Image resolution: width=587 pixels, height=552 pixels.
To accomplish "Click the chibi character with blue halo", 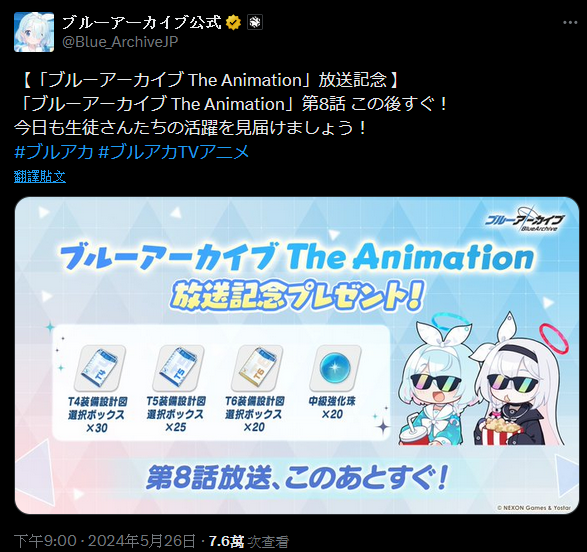I will click(436, 381).
